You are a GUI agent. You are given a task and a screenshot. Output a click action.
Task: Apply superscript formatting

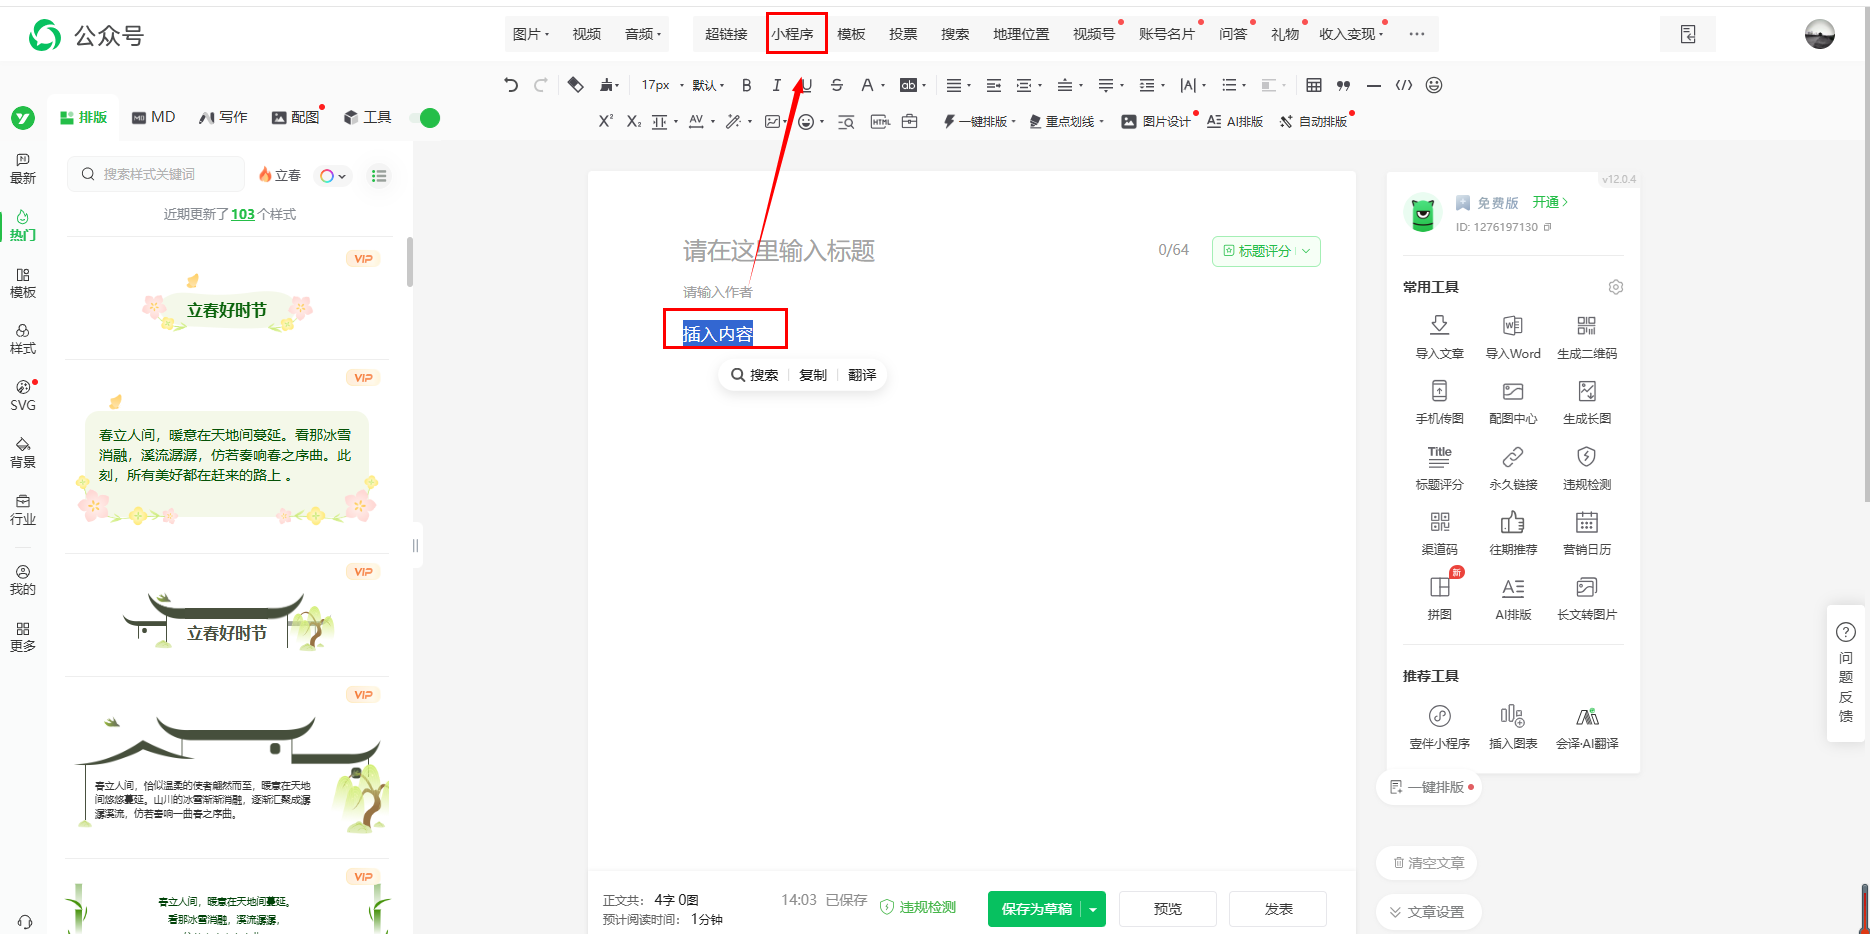point(605,121)
